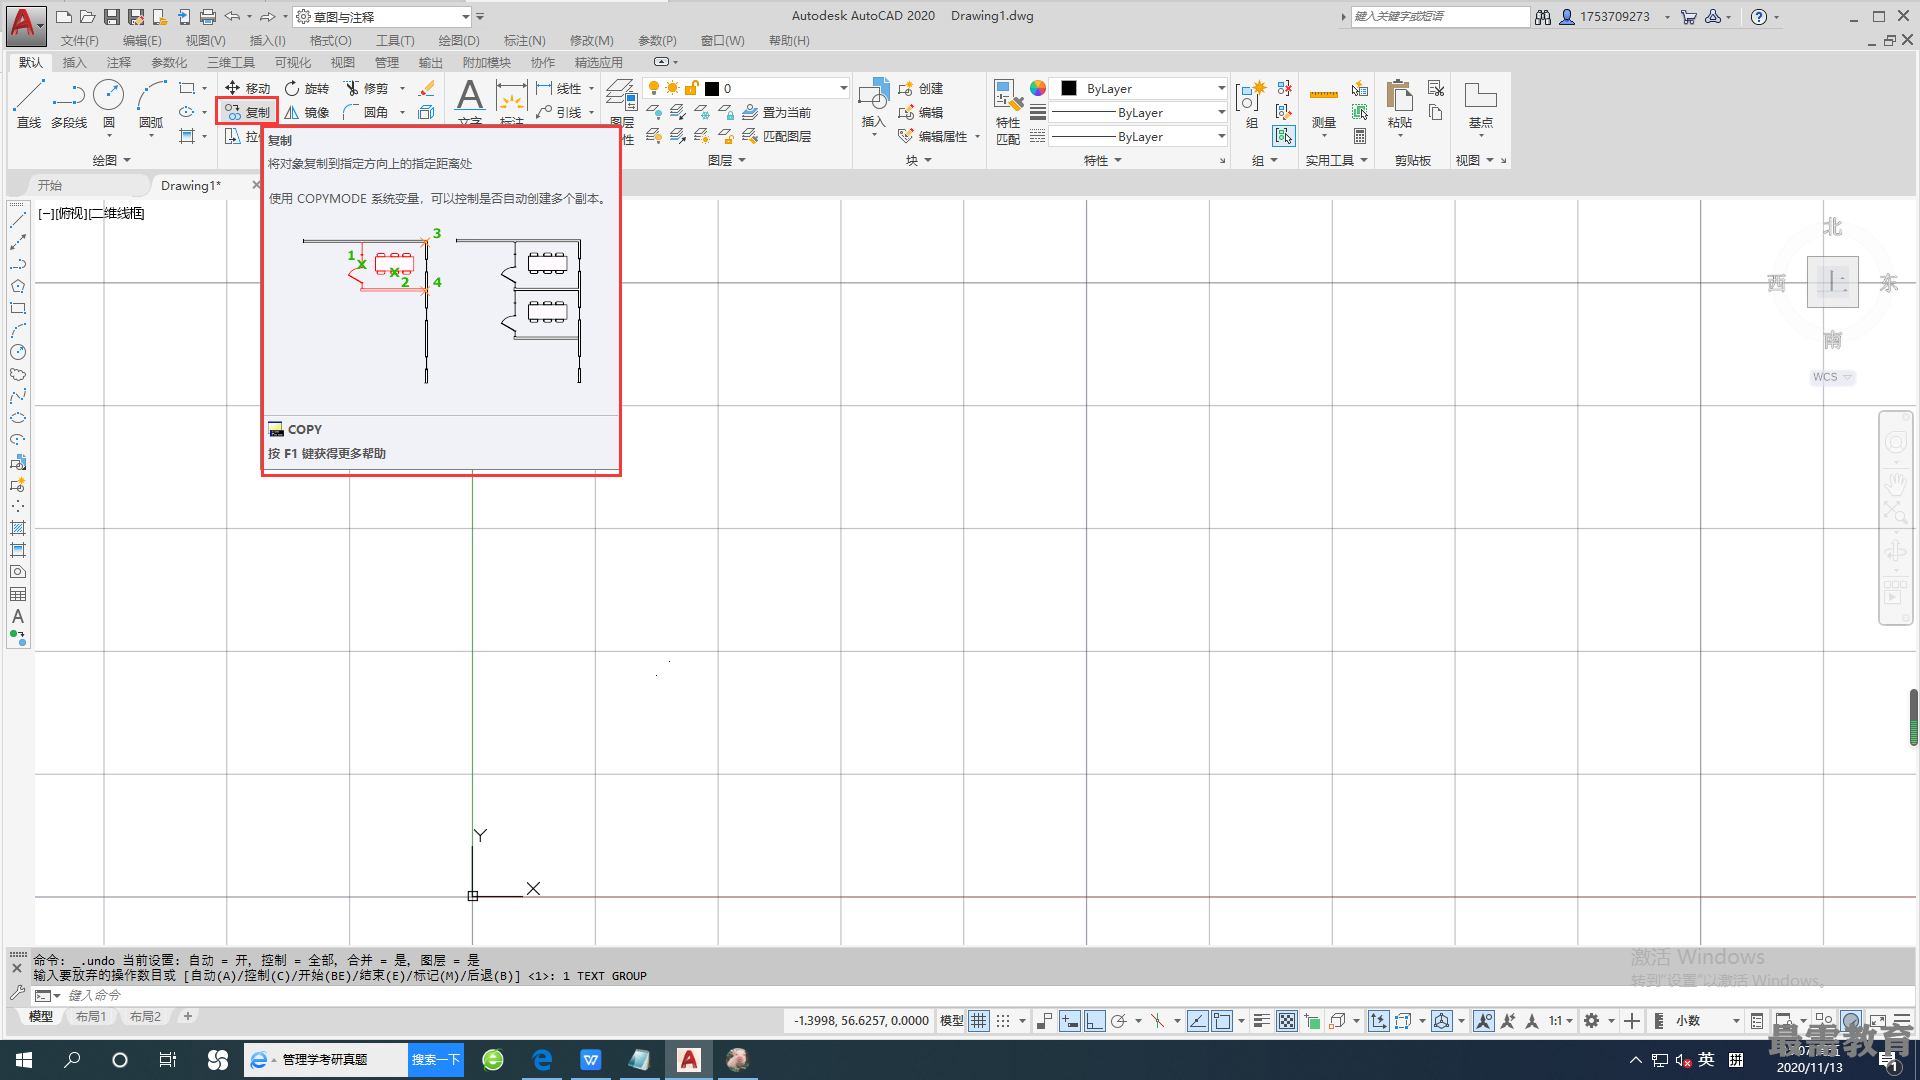
Task: Toggle snap mode dots in status bar
Action: point(1003,1021)
